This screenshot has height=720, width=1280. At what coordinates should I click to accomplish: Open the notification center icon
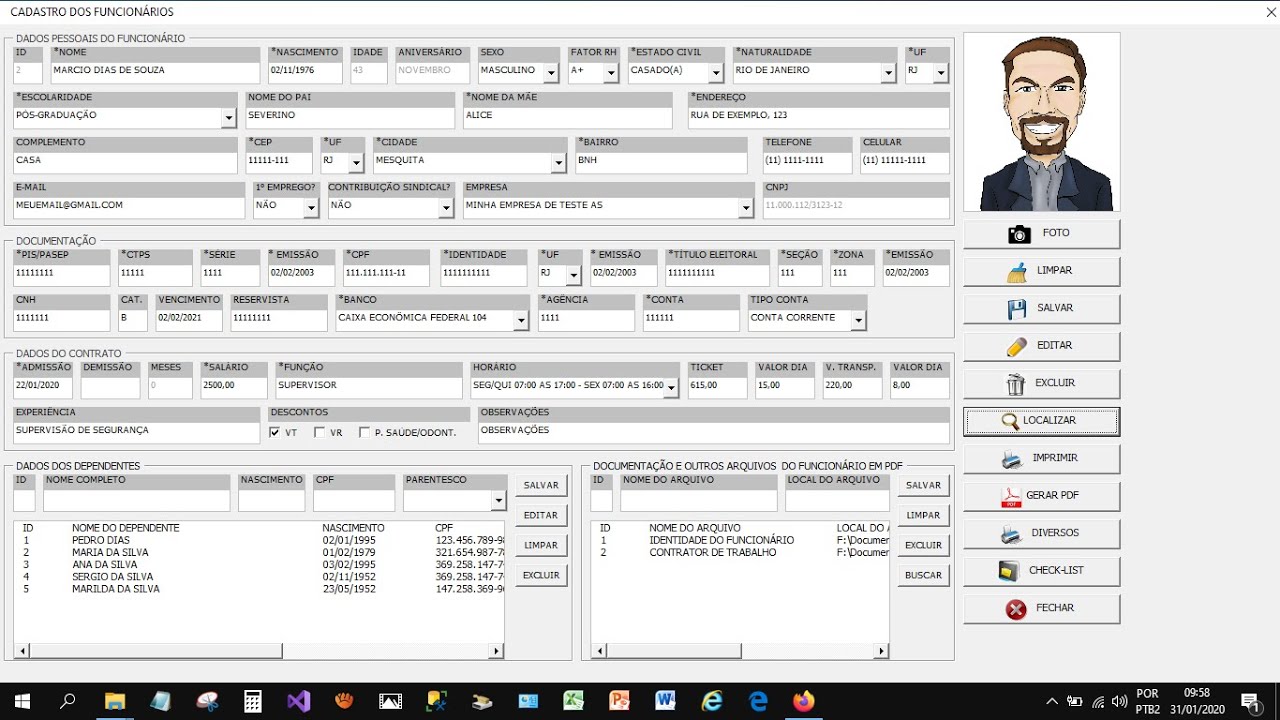click(1250, 701)
